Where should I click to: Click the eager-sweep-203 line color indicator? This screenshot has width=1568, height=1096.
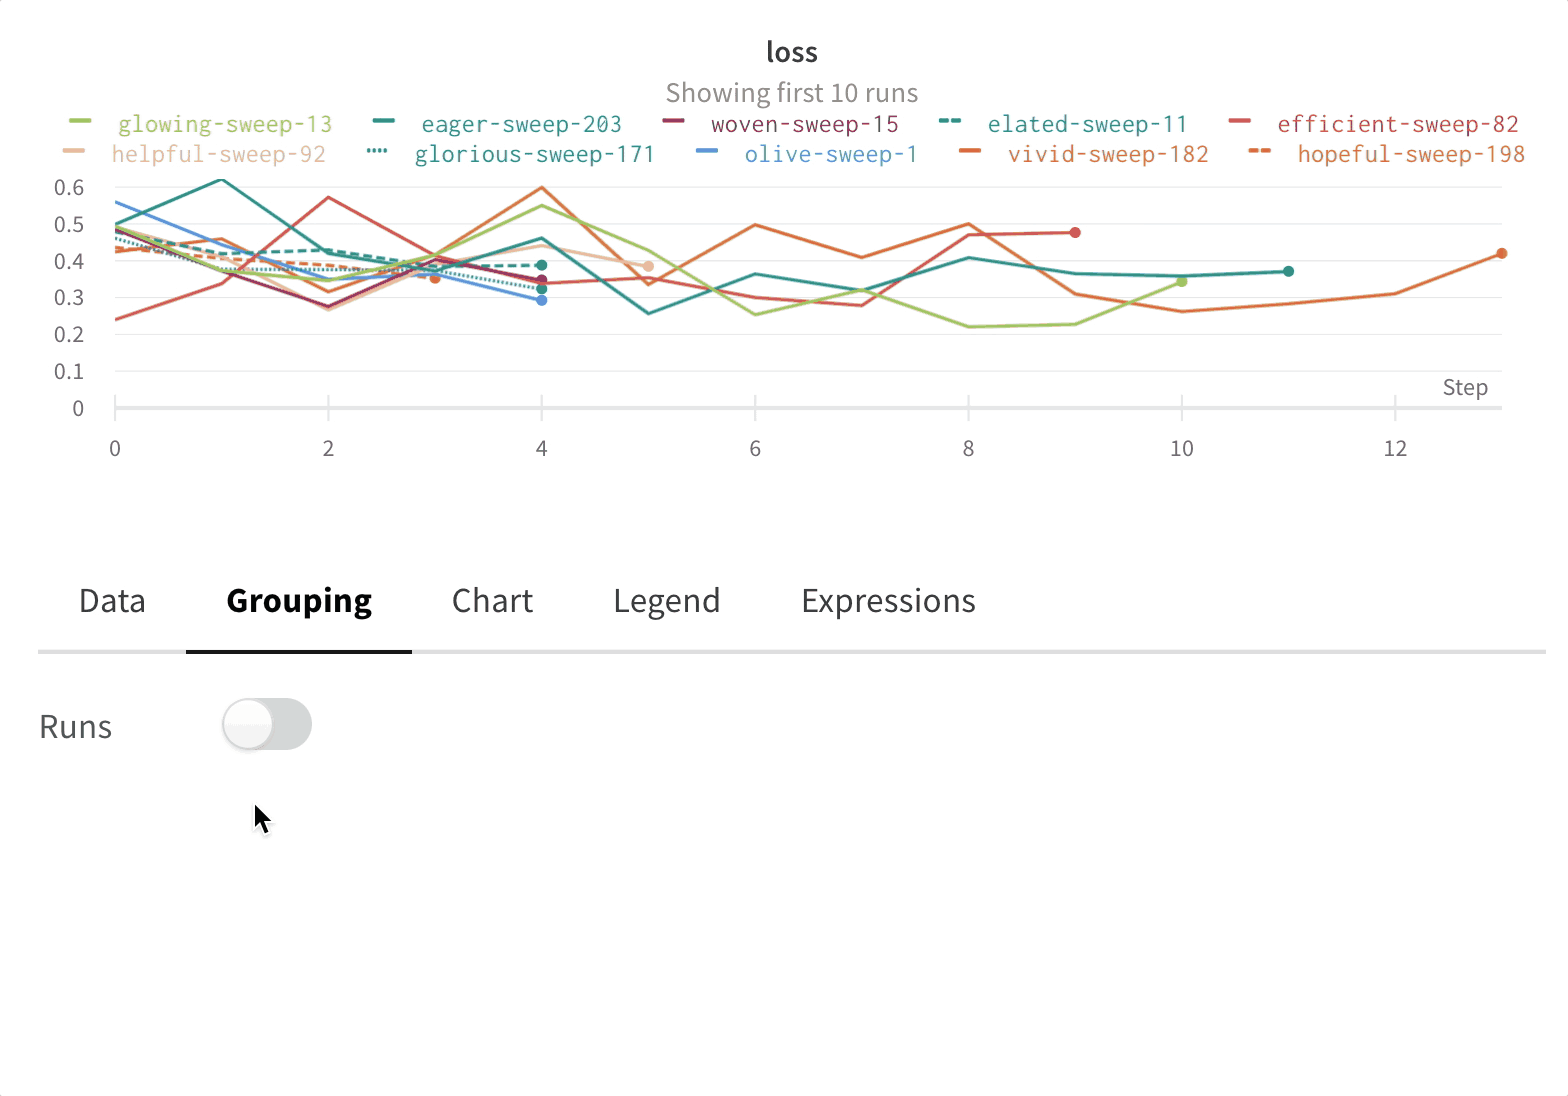click(385, 123)
